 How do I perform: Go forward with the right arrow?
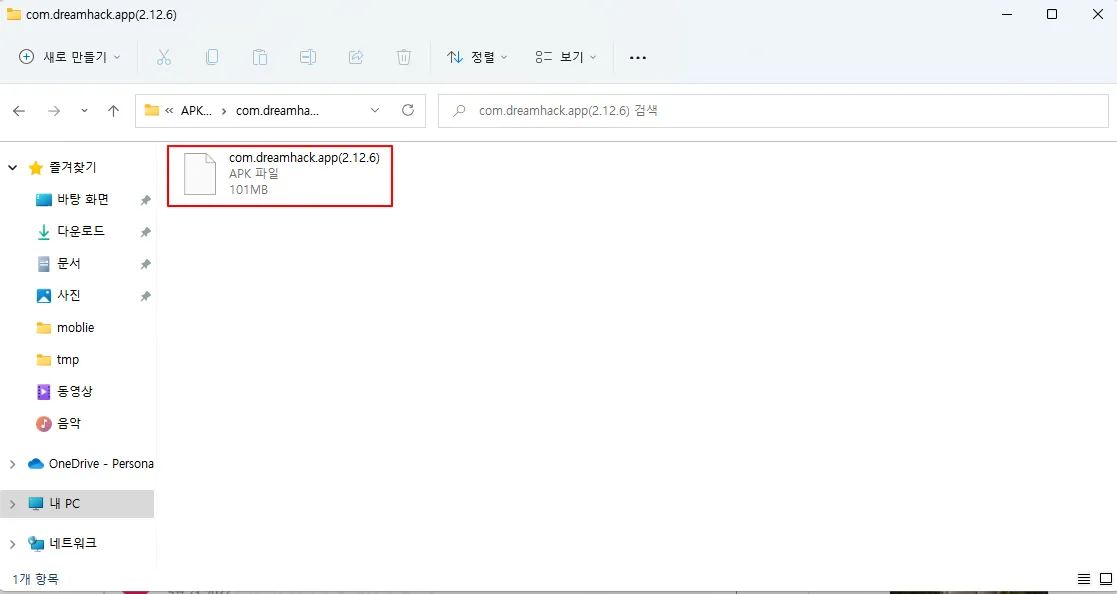(x=53, y=111)
